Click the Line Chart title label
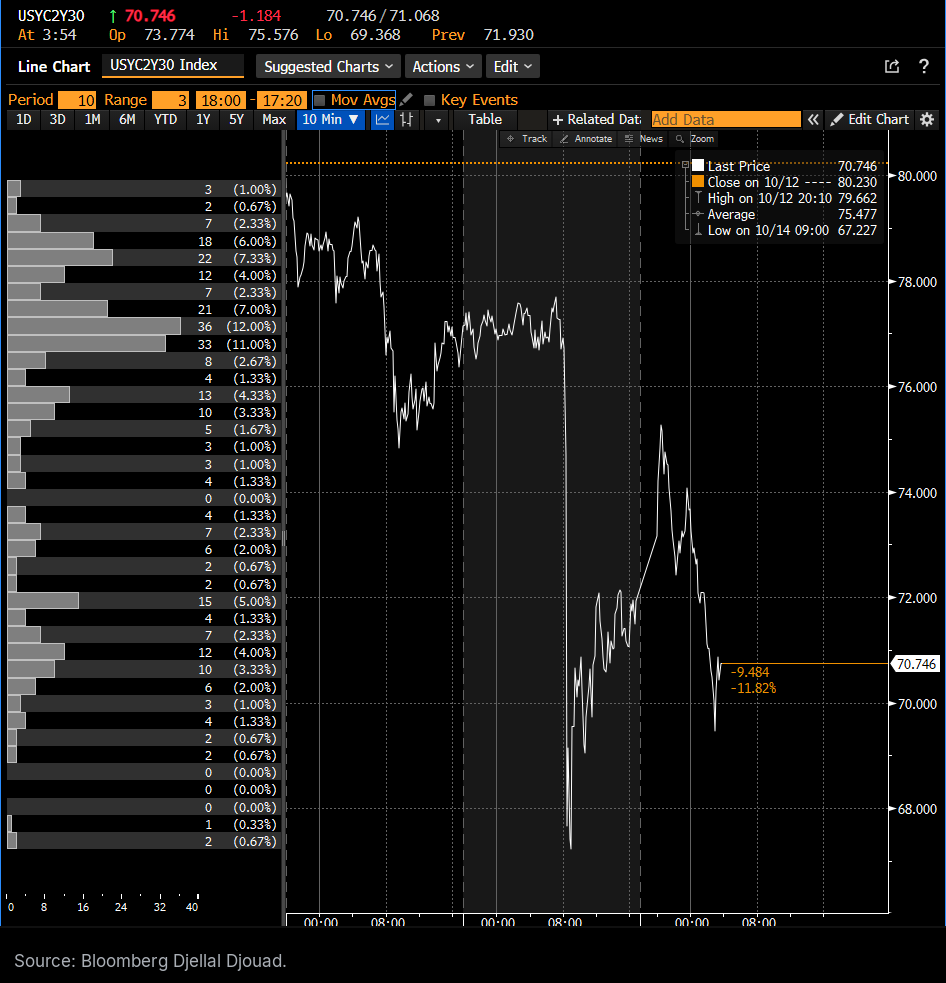This screenshot has width=946, height=983. tap(54, 66)
